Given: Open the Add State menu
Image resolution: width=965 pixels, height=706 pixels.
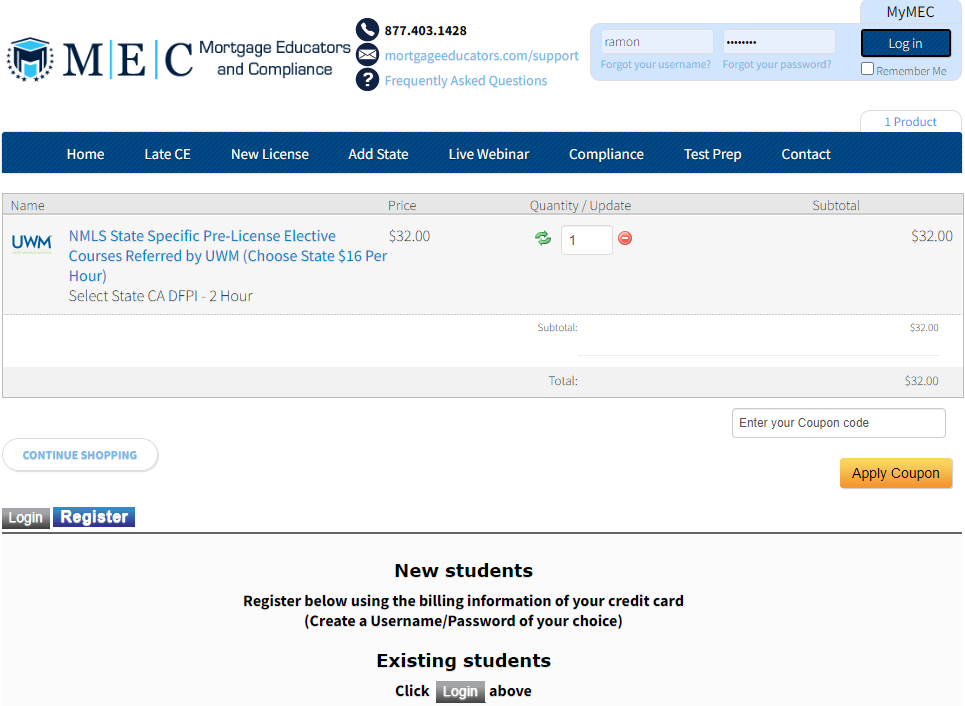Looking at the screenshot, I should (378, 154).
